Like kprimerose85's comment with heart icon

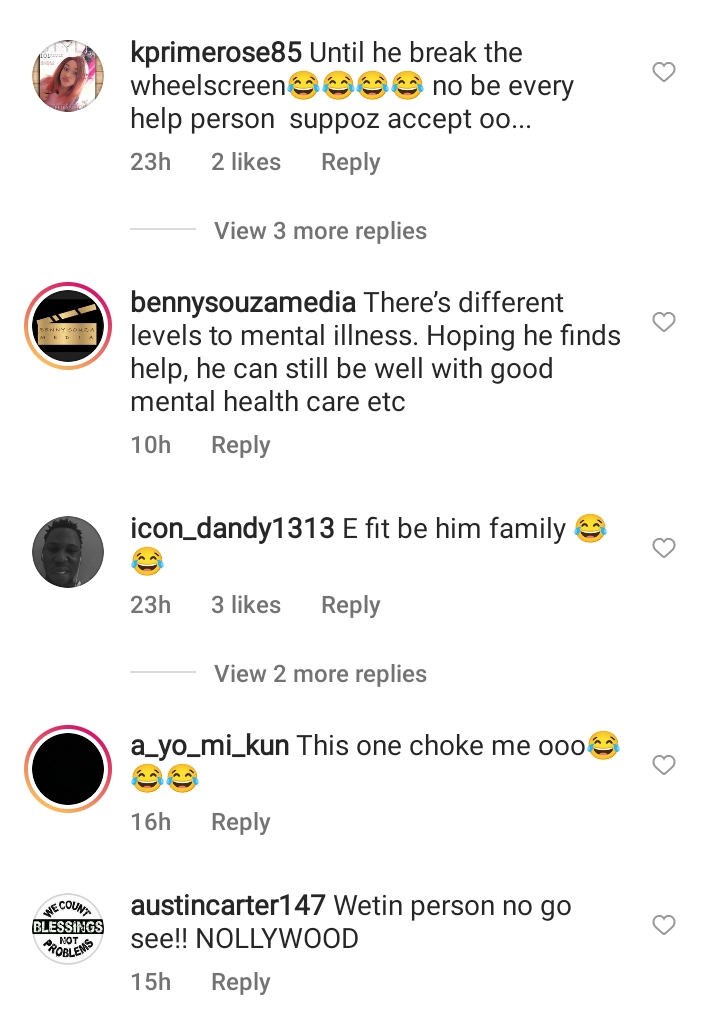tap(663, 72)
